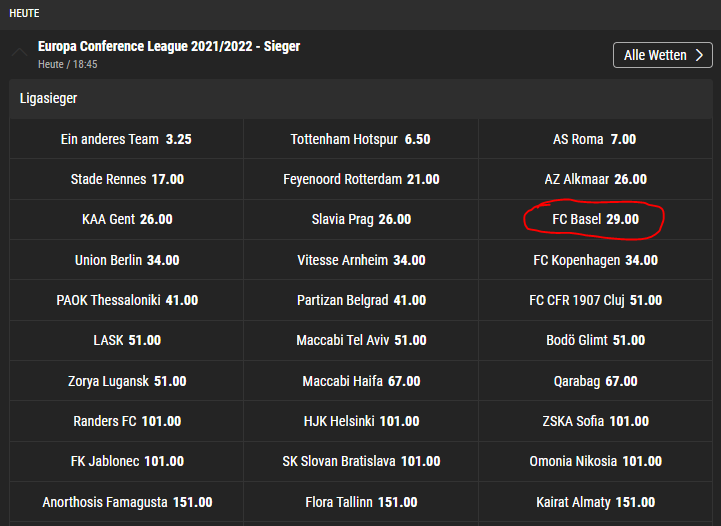Click the Ligasieger market header
Image resolution: width=721 pixels, height=526 pixels.
pyautogui.click(x=361, y=99)
